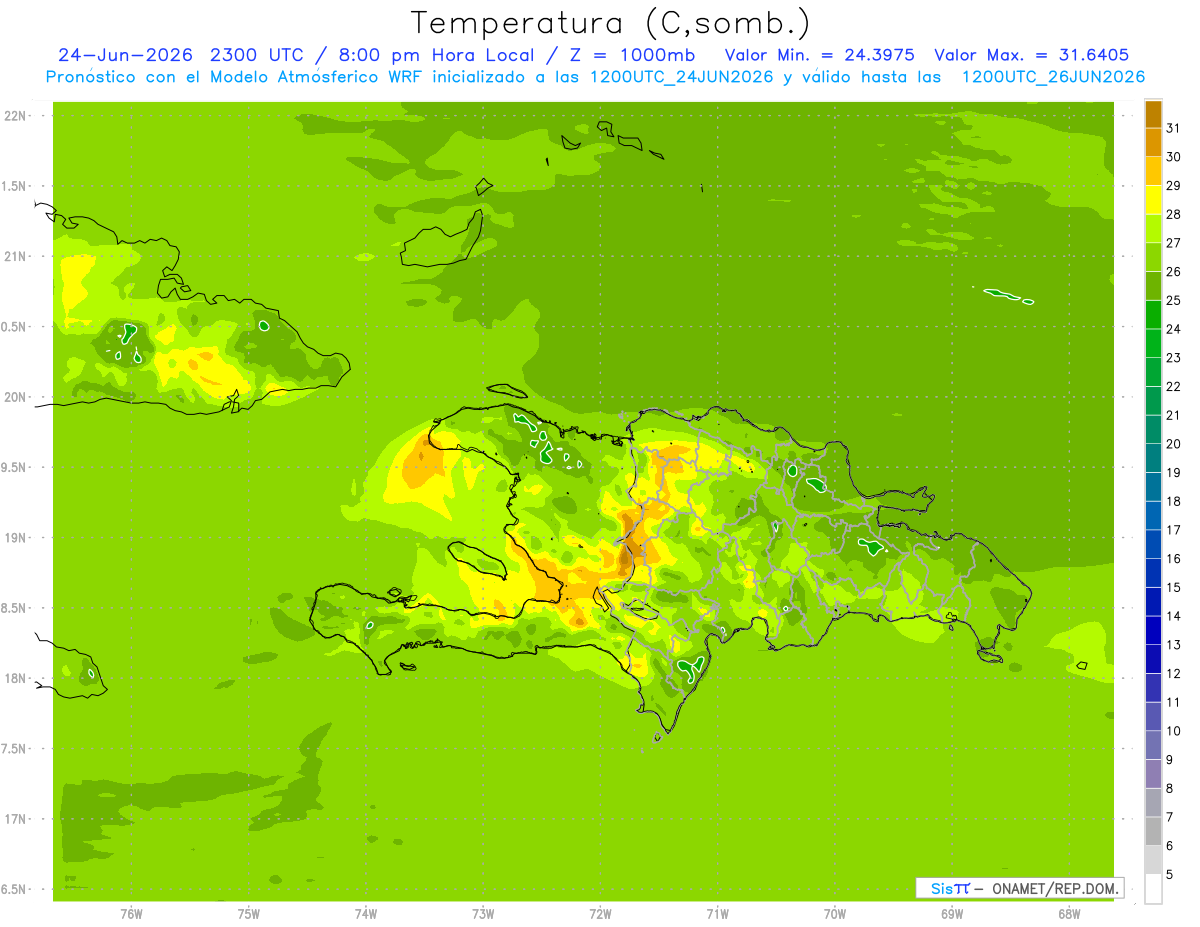Click the '18N' latitude label

pos(15,678)
